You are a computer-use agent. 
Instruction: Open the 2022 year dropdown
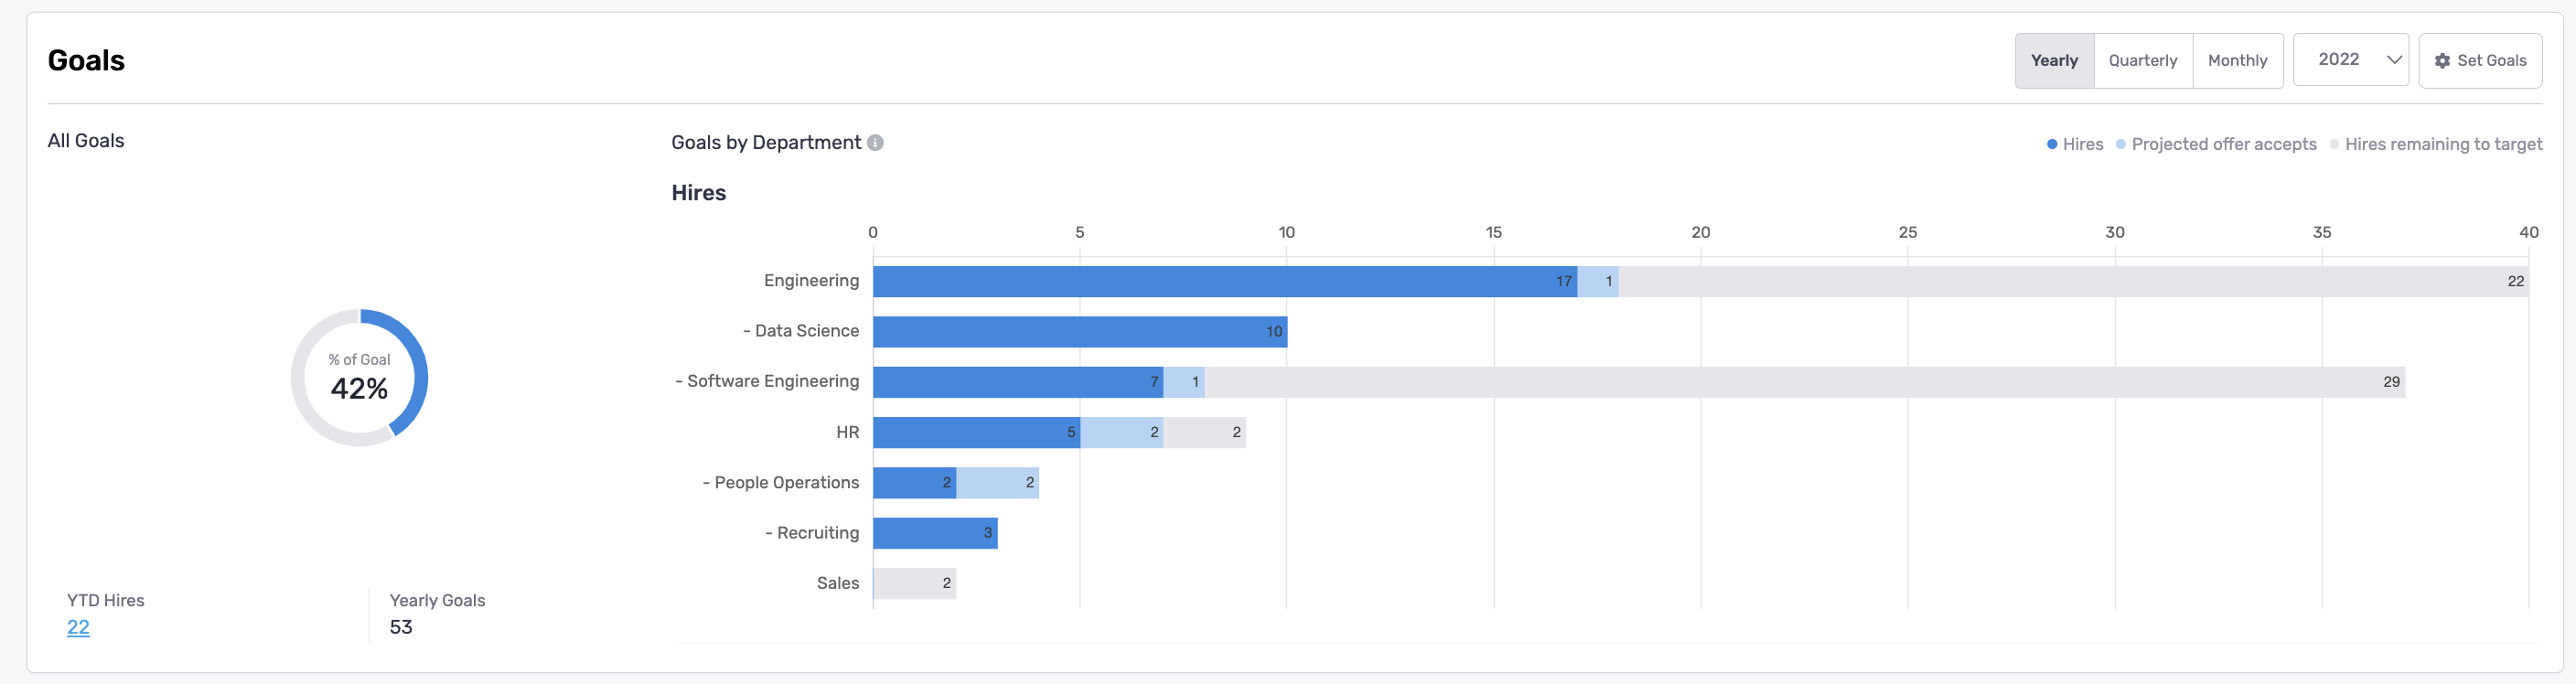click(2349, 60)
